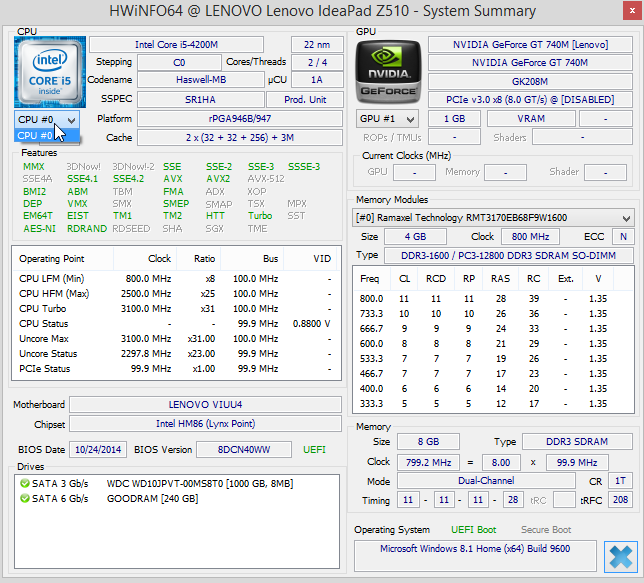Click the SSE4.2 feature label
This screenshot has width=644, height=583.
point(129,179)
